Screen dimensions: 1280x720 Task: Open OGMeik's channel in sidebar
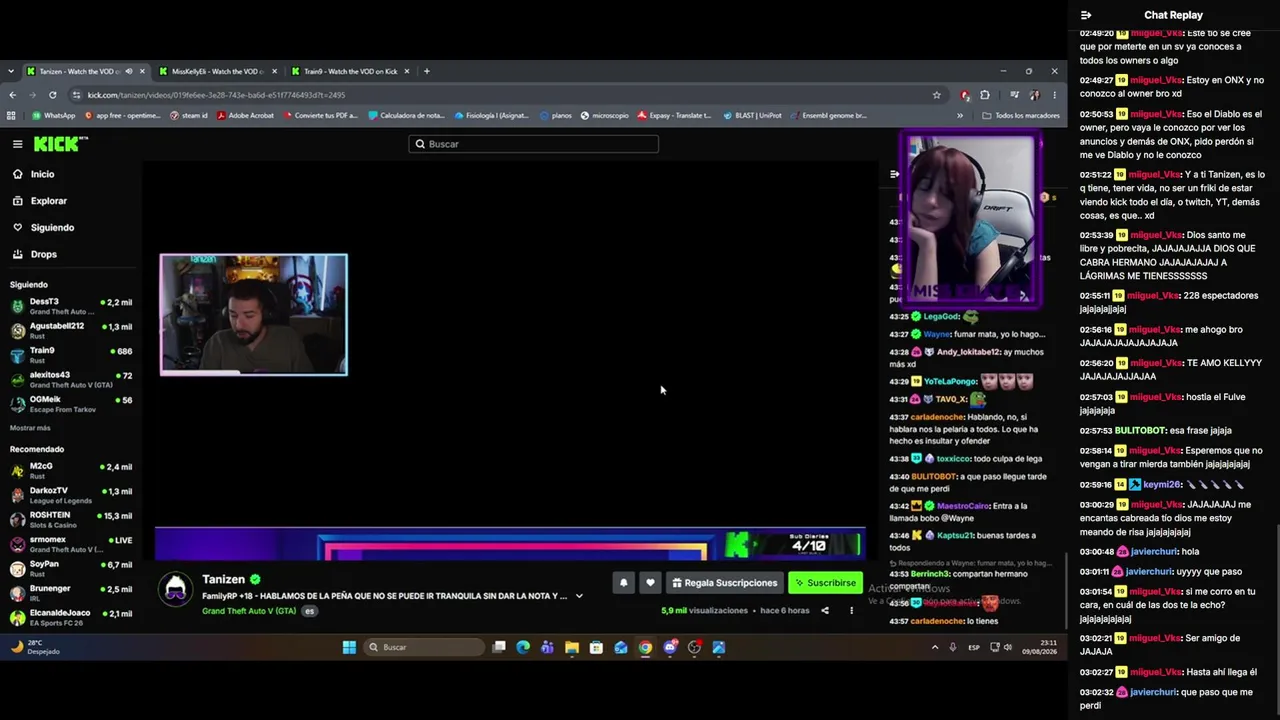coord(70,404)
